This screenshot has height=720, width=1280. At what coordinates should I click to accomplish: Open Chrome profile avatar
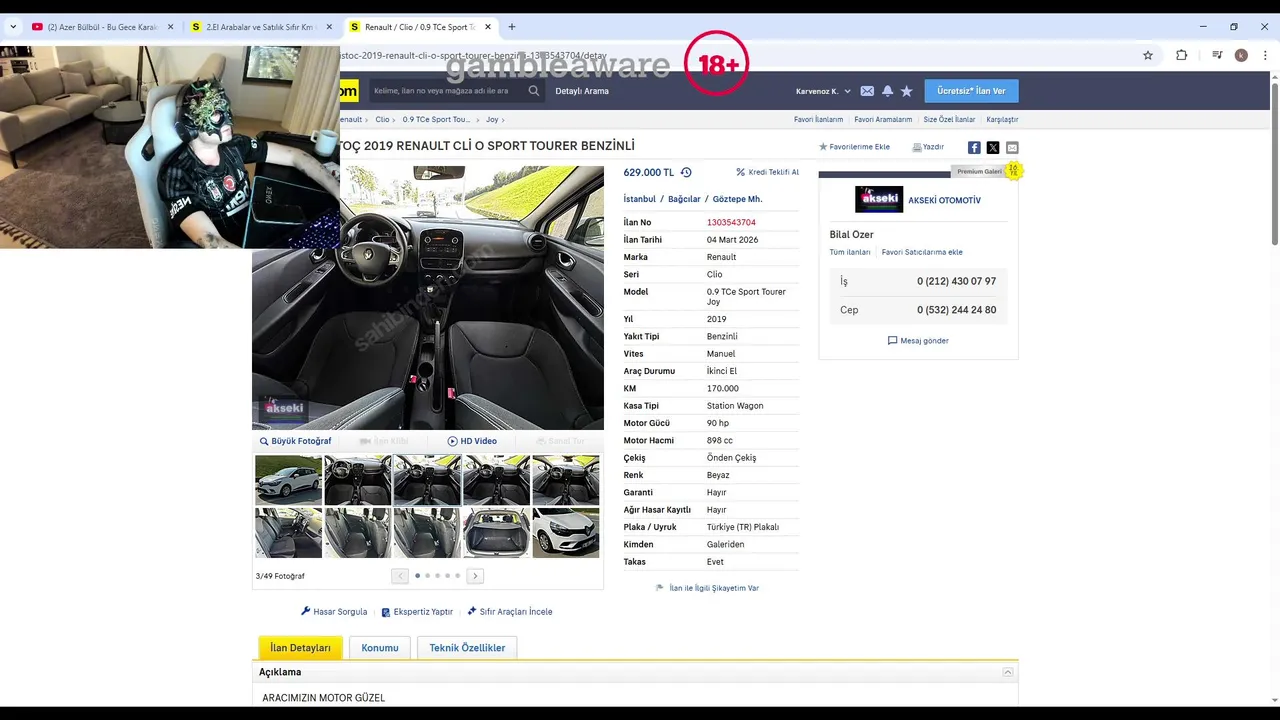[1241, 55]
